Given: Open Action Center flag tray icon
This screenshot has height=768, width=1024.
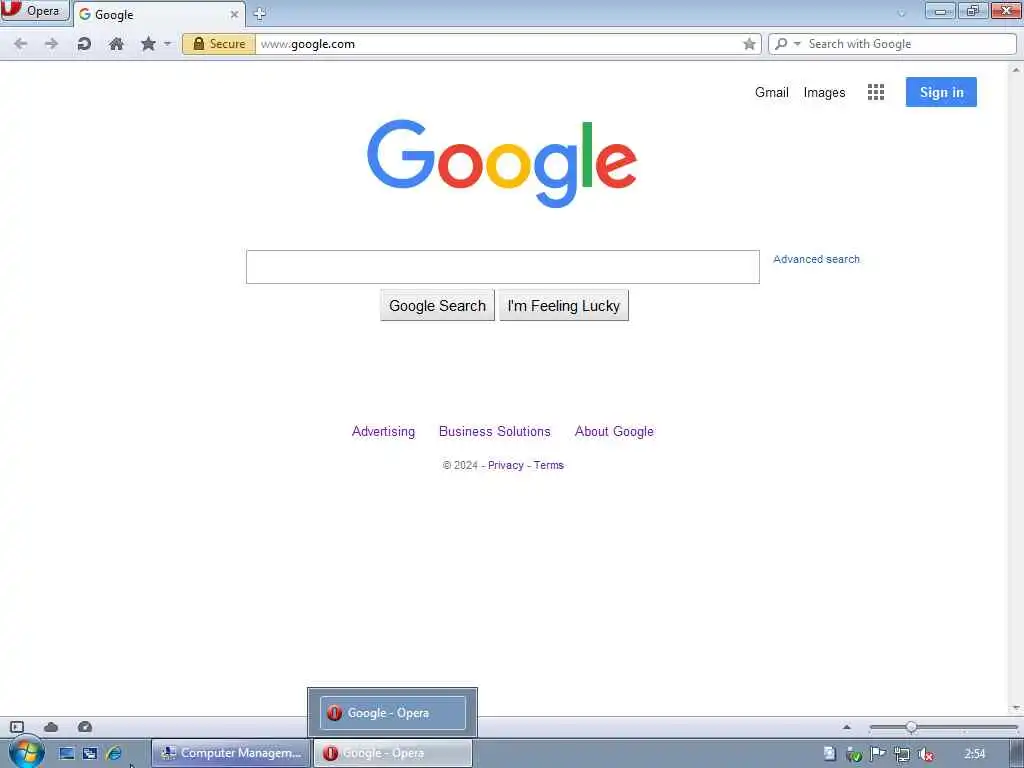Looking at the screenshot, I should click(878, 754).
